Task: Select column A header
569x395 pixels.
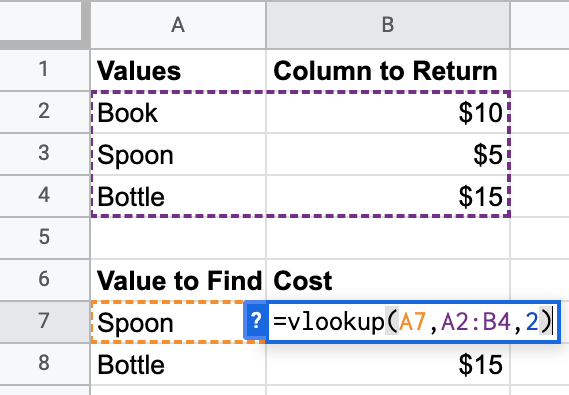Action: (x=178, y=25)
